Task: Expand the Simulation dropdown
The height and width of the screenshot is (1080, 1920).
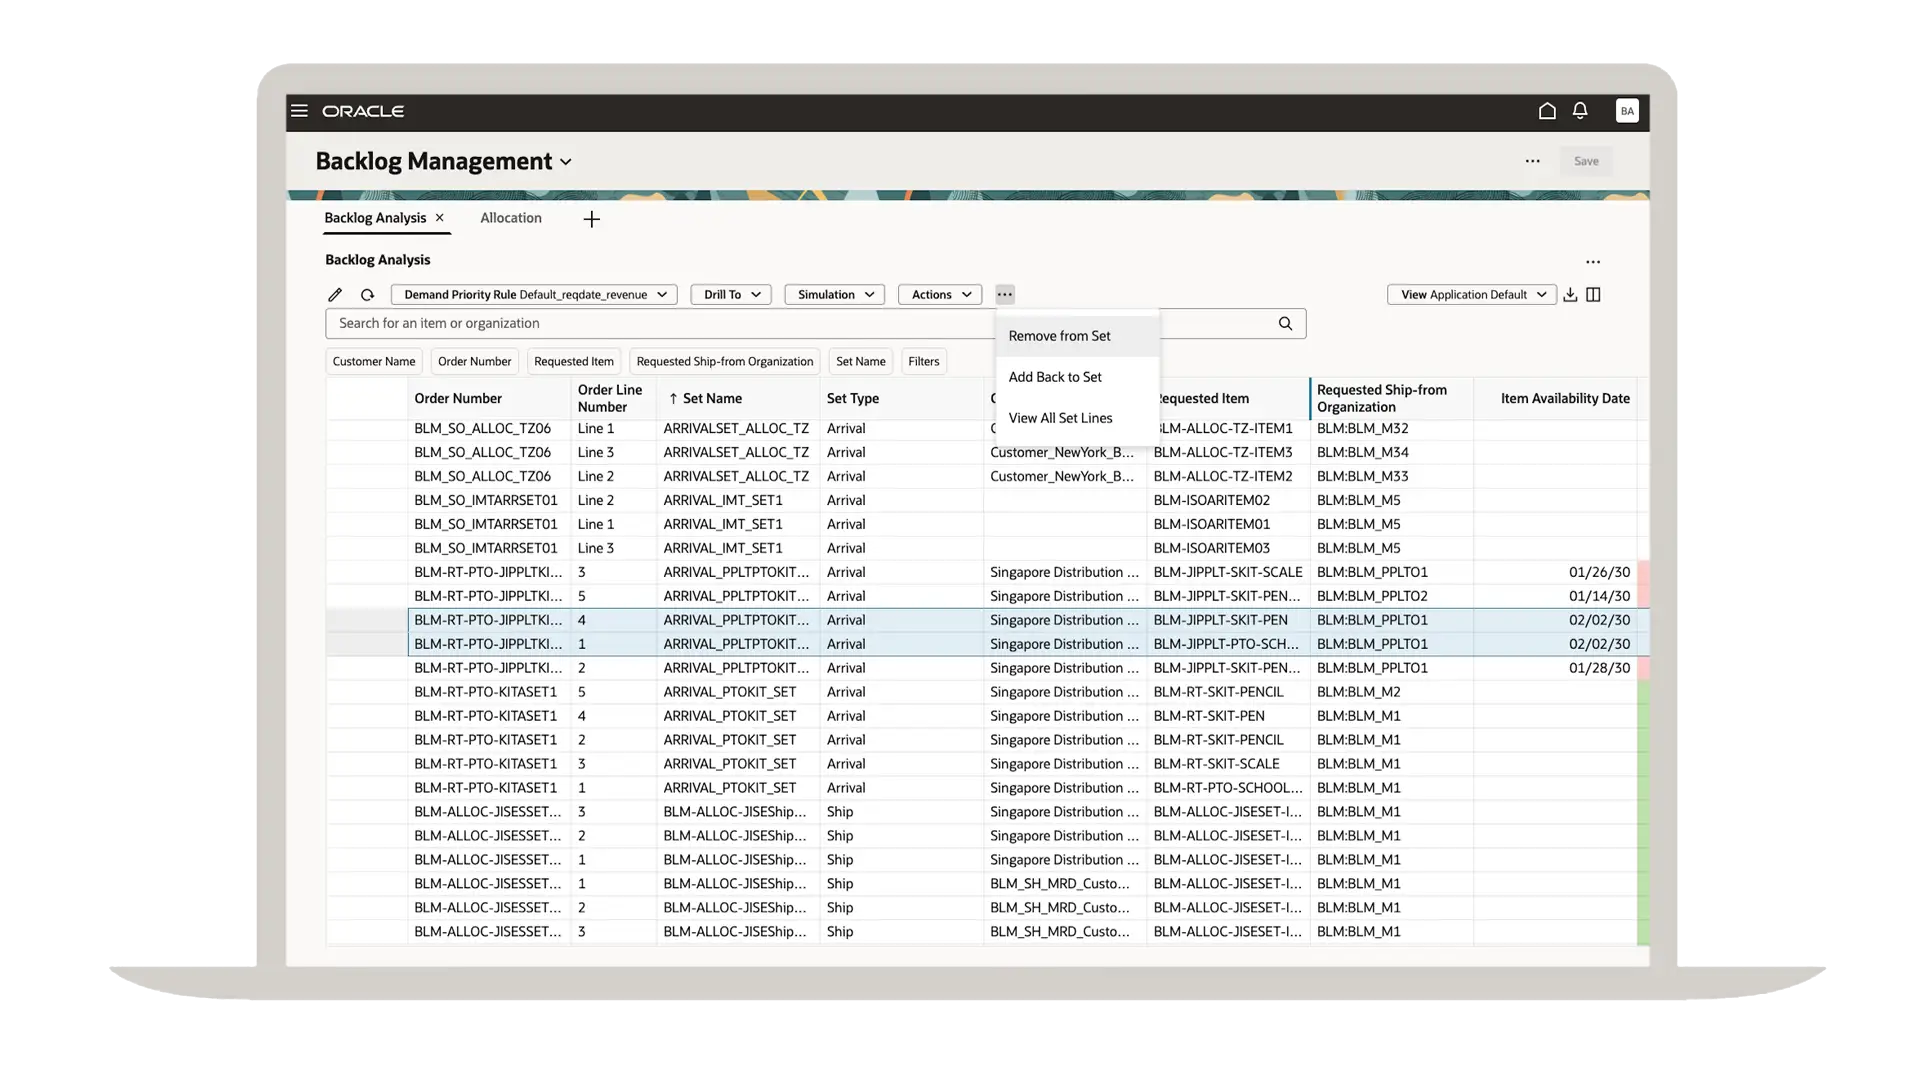Action: [x=835, y=295]
